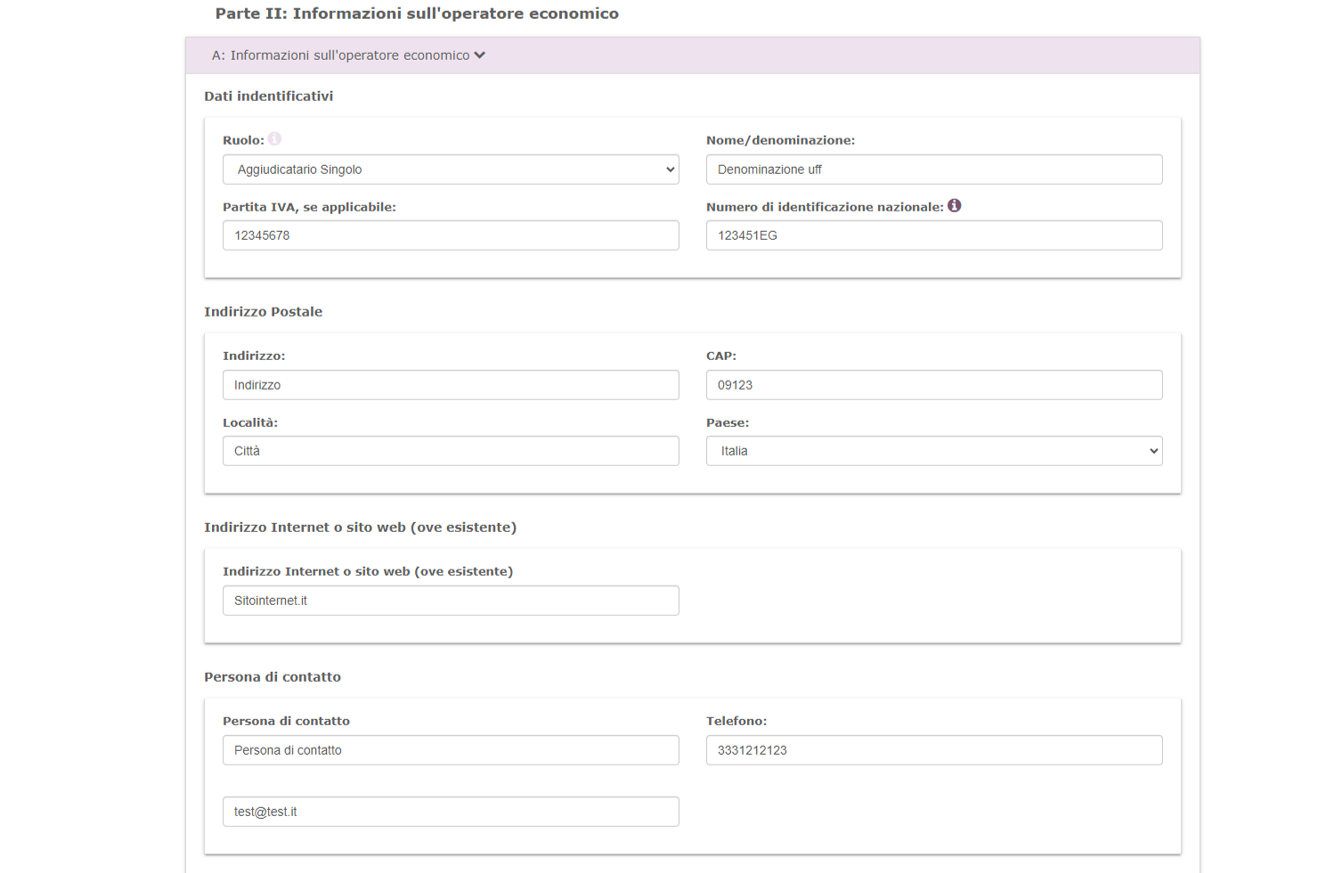Click the 'Telefono:' field label
Image resolution: width=1343 pixels, height=873 pixels.
(736, 721)
